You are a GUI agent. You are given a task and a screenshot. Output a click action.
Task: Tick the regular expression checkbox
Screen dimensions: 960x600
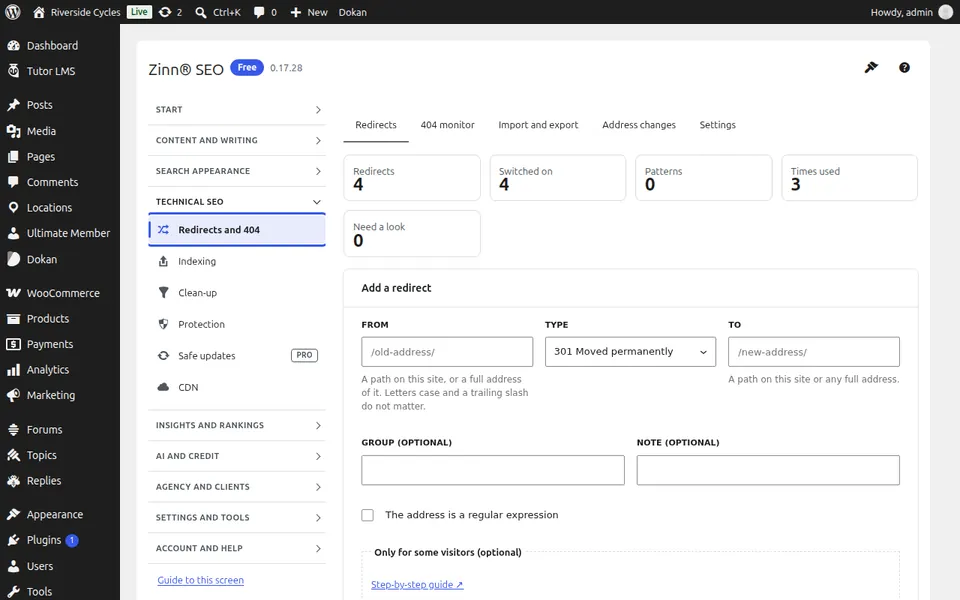(x=367, y=515)
